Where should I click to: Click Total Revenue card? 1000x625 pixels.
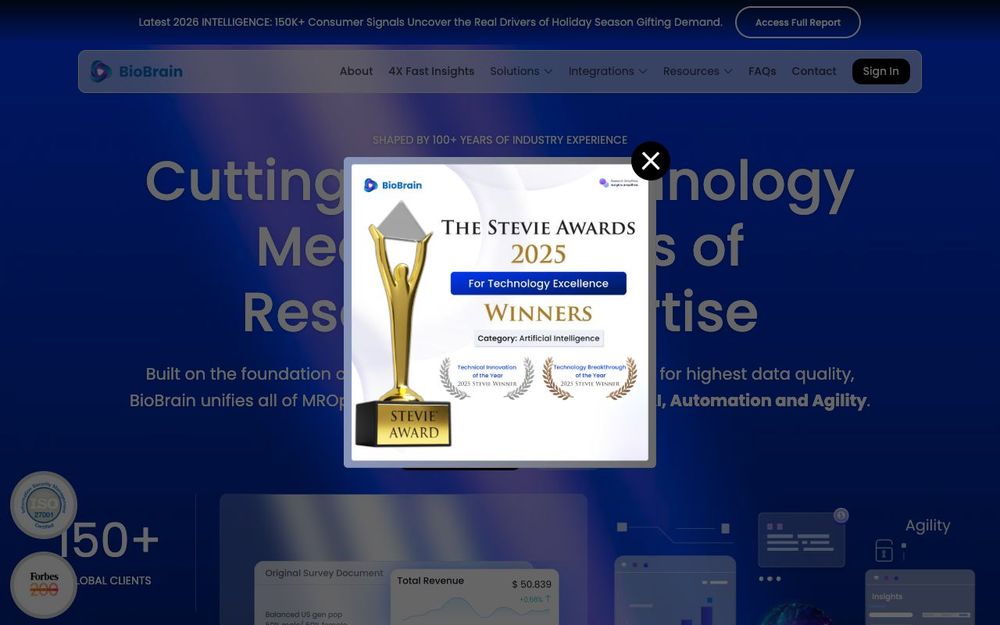pyautogui.click(x=474, y=597)
